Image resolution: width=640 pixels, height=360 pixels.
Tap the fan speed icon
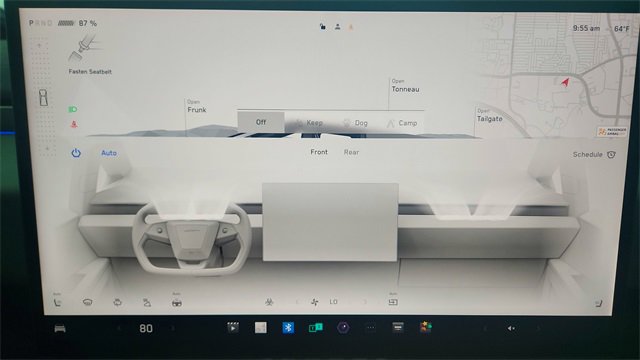coord(315,302)
